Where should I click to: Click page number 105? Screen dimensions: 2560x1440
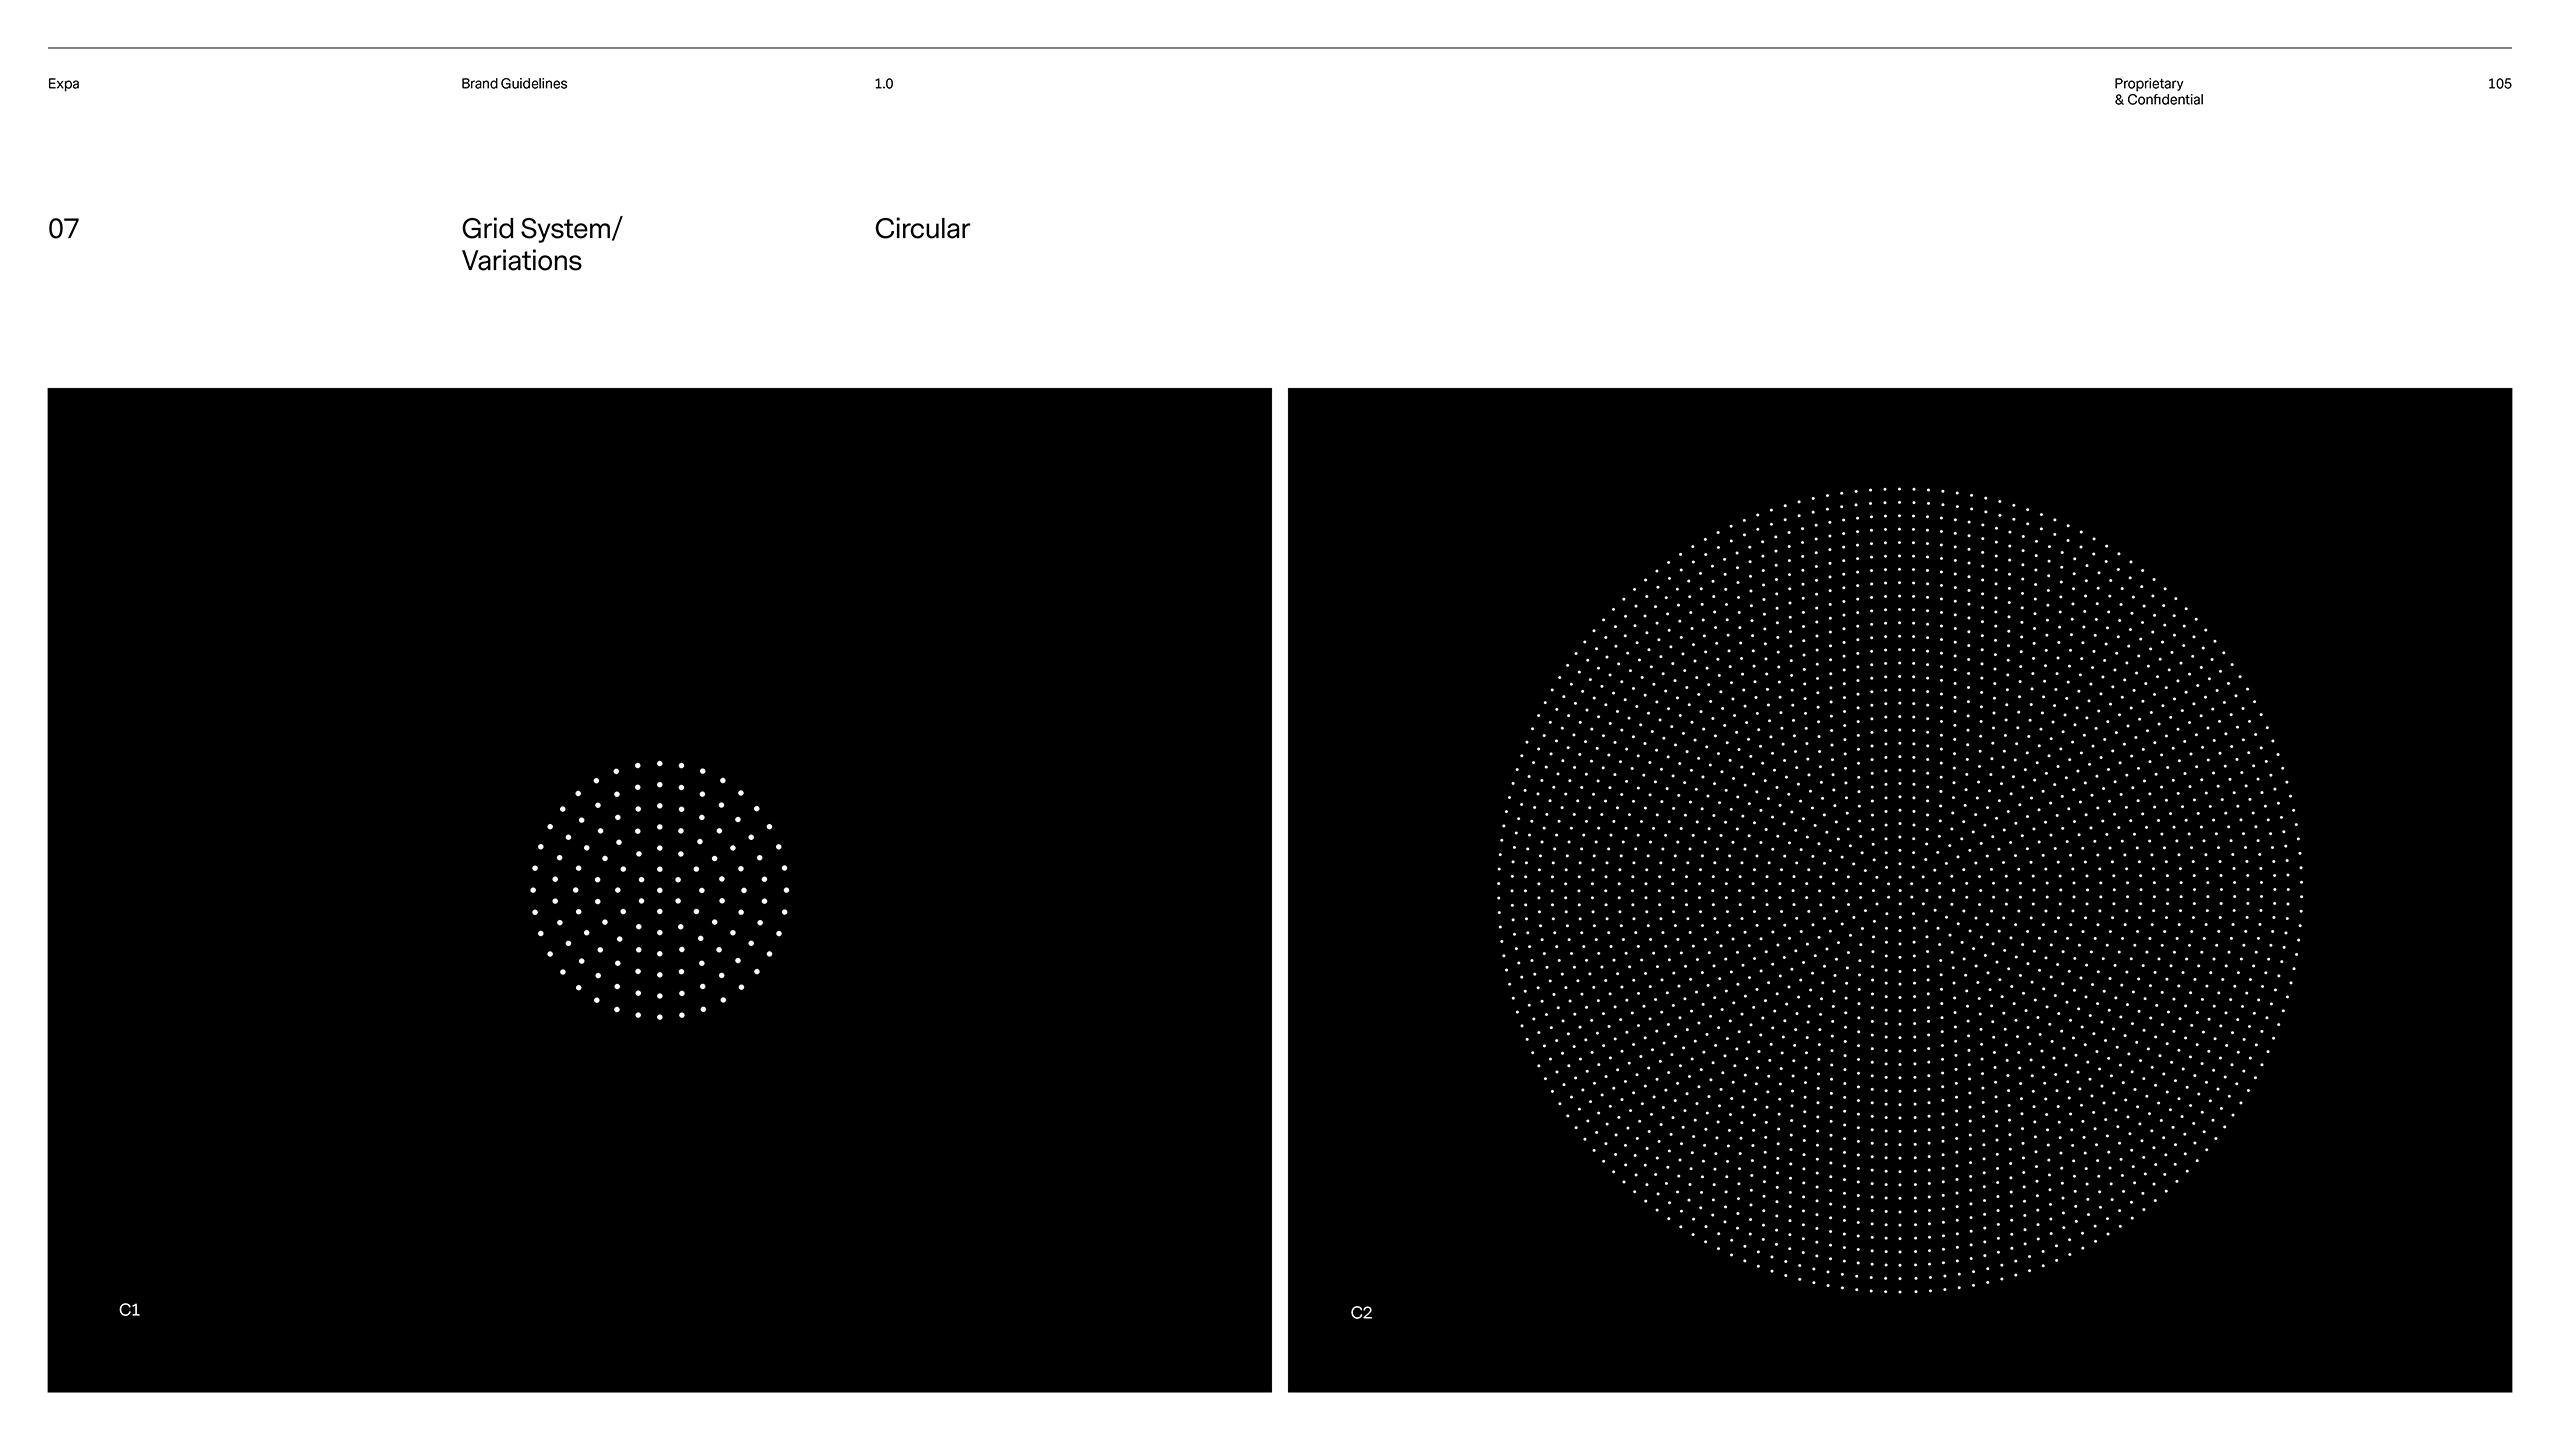(2498, 84)
